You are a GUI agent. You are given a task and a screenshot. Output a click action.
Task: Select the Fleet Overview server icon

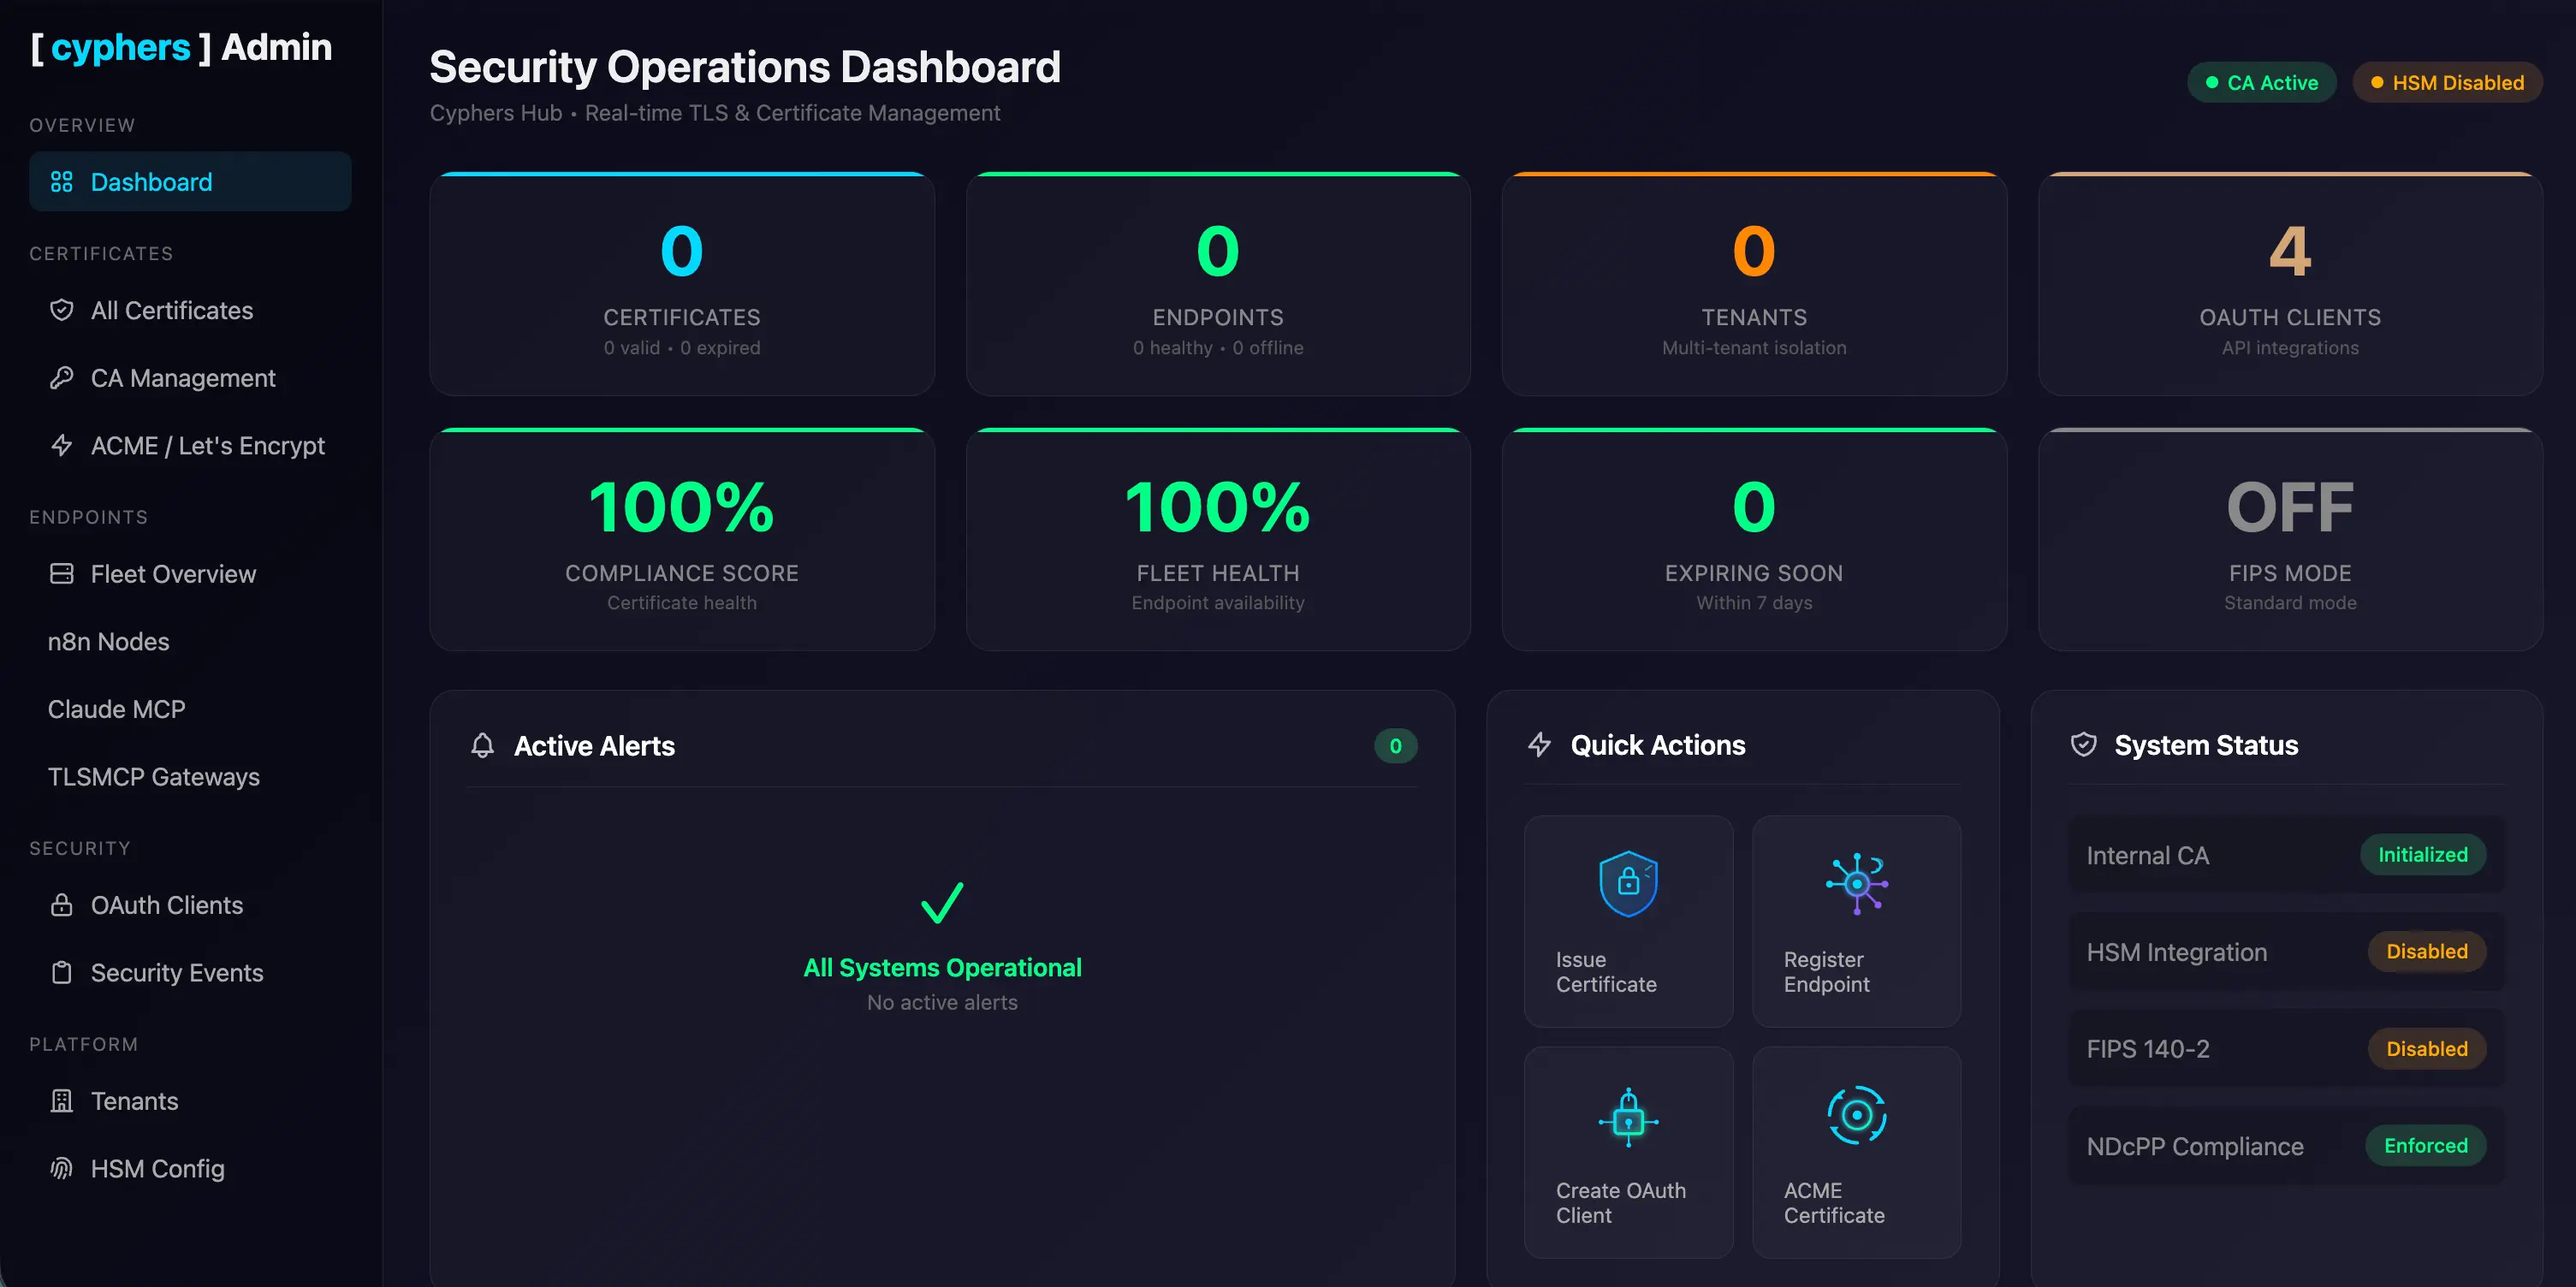point(62,573)
